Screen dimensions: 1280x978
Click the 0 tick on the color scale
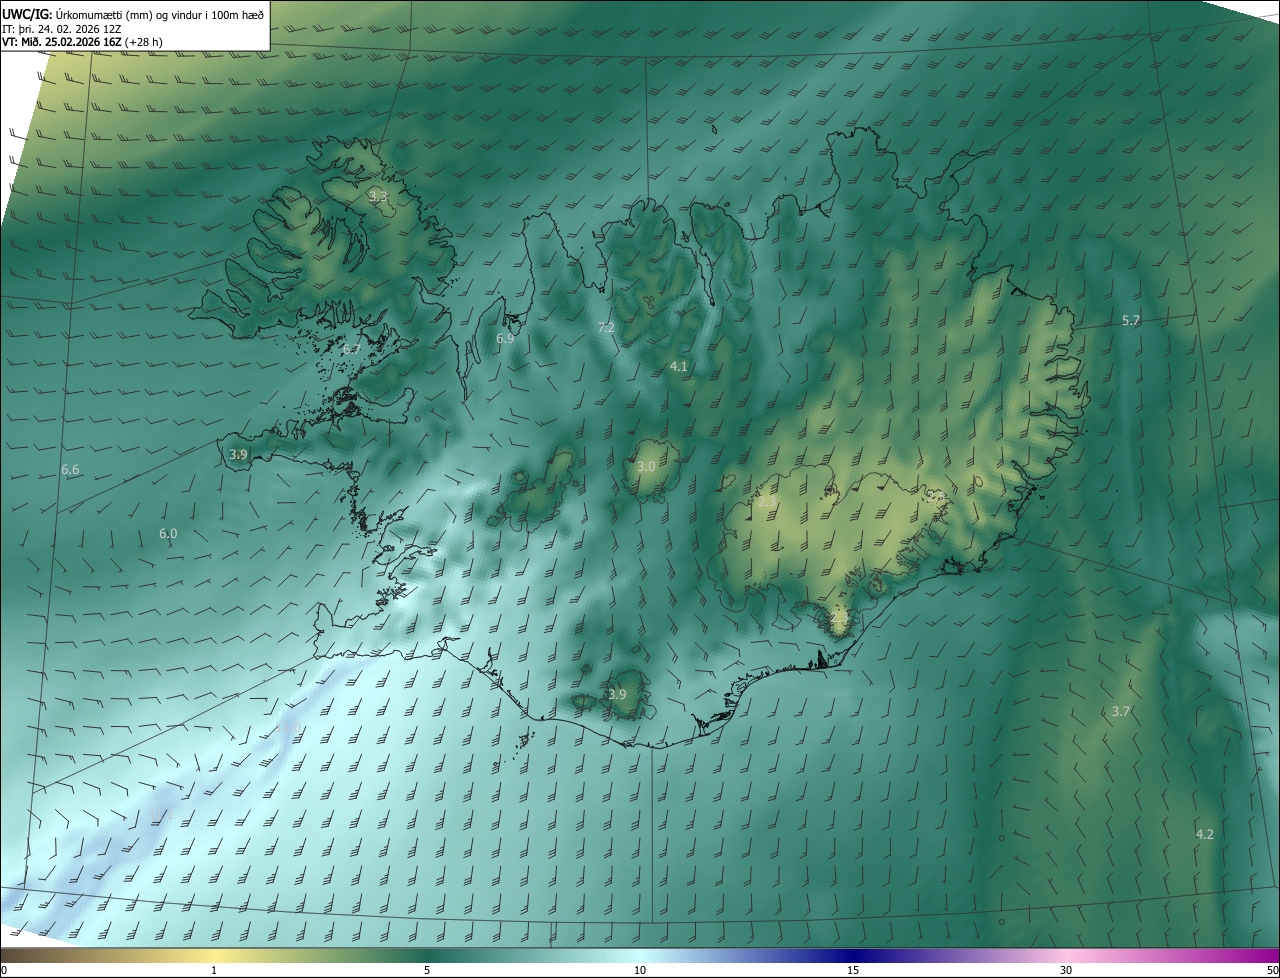pyautogui.click(x=4, y=971)
